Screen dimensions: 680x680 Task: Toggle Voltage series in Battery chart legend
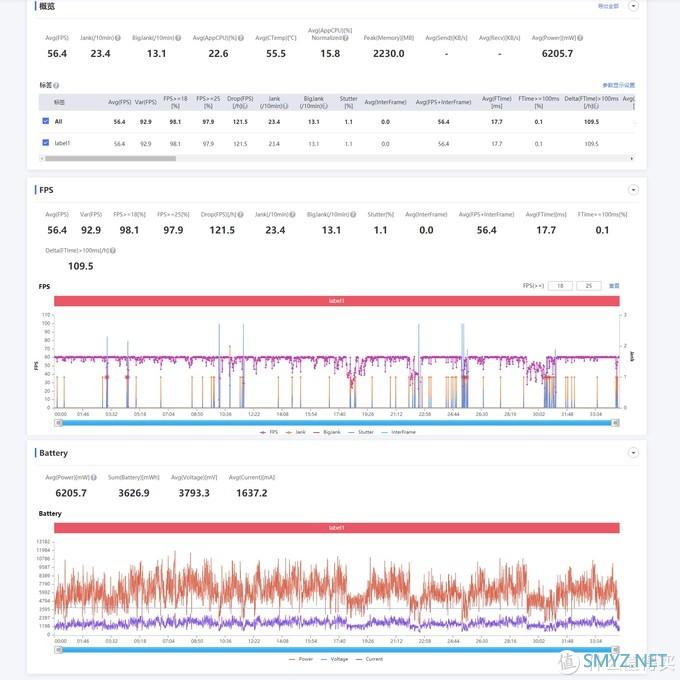pyautogui.click(x=335, y=659)
